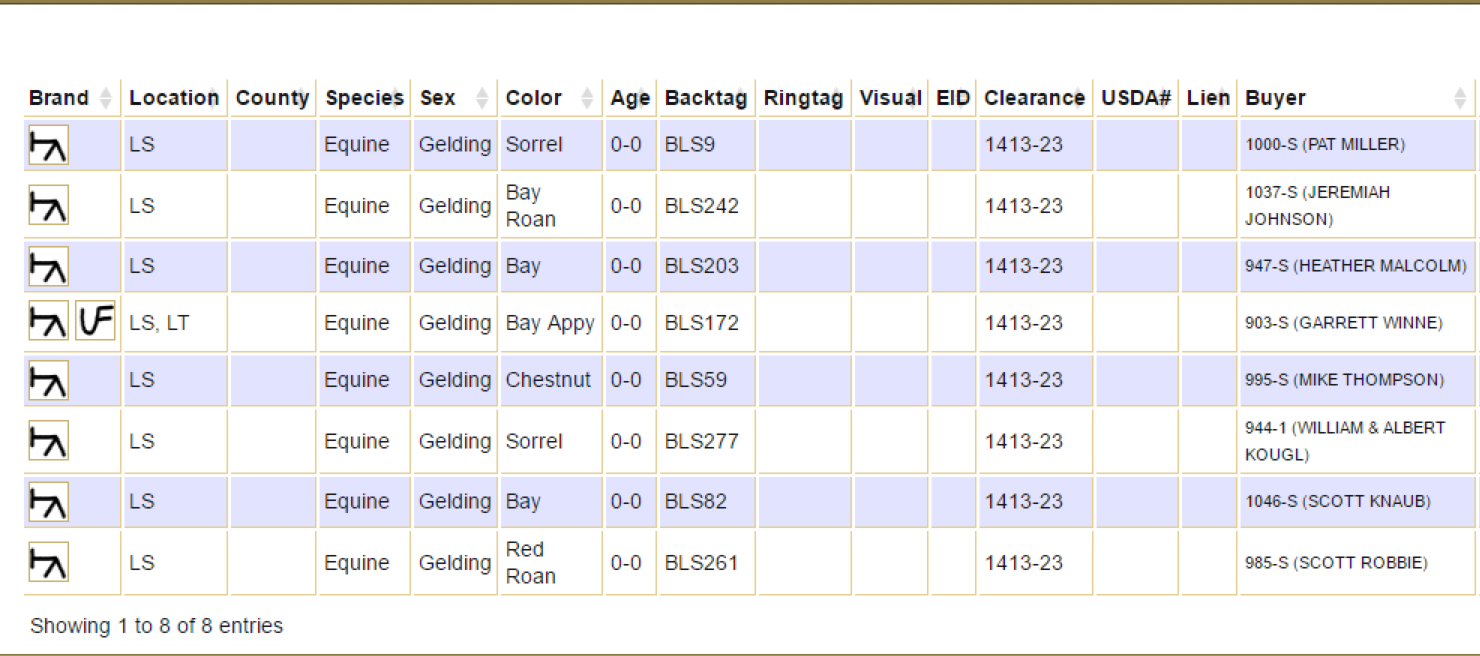
Task: Open the brand icon in the BLS9 row
Action: pyautogui.click(x=48, y=145)
